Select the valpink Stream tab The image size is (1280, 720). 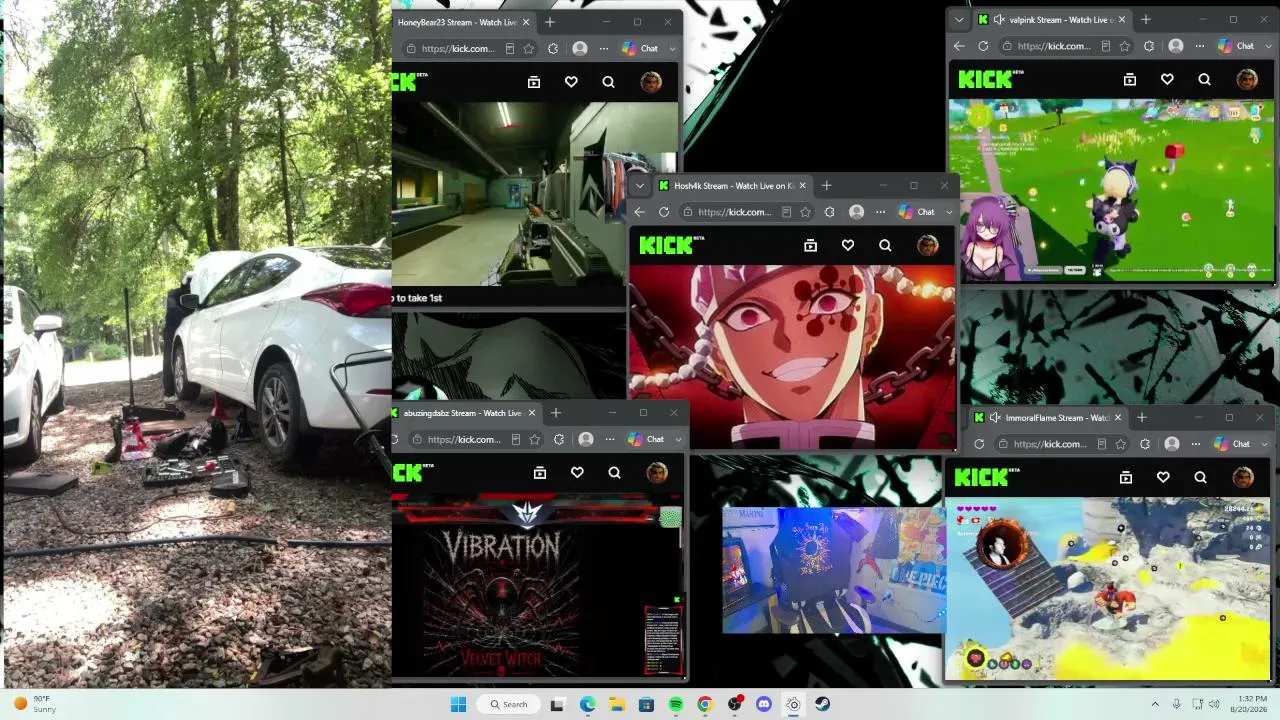[x=1051, y=20]
